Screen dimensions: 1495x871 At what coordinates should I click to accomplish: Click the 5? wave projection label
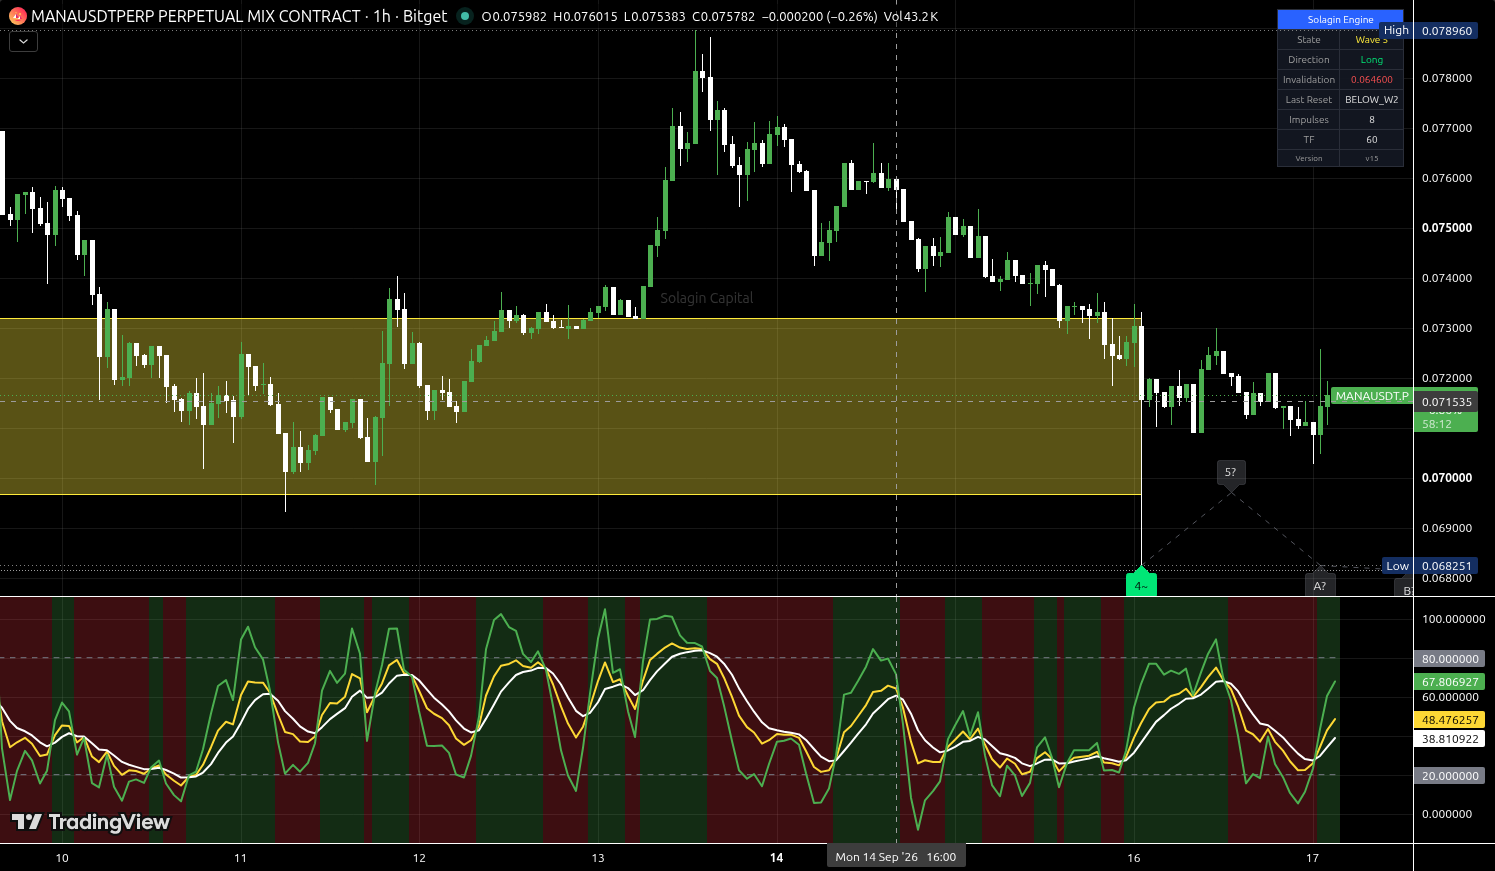tap(1230, 472)
